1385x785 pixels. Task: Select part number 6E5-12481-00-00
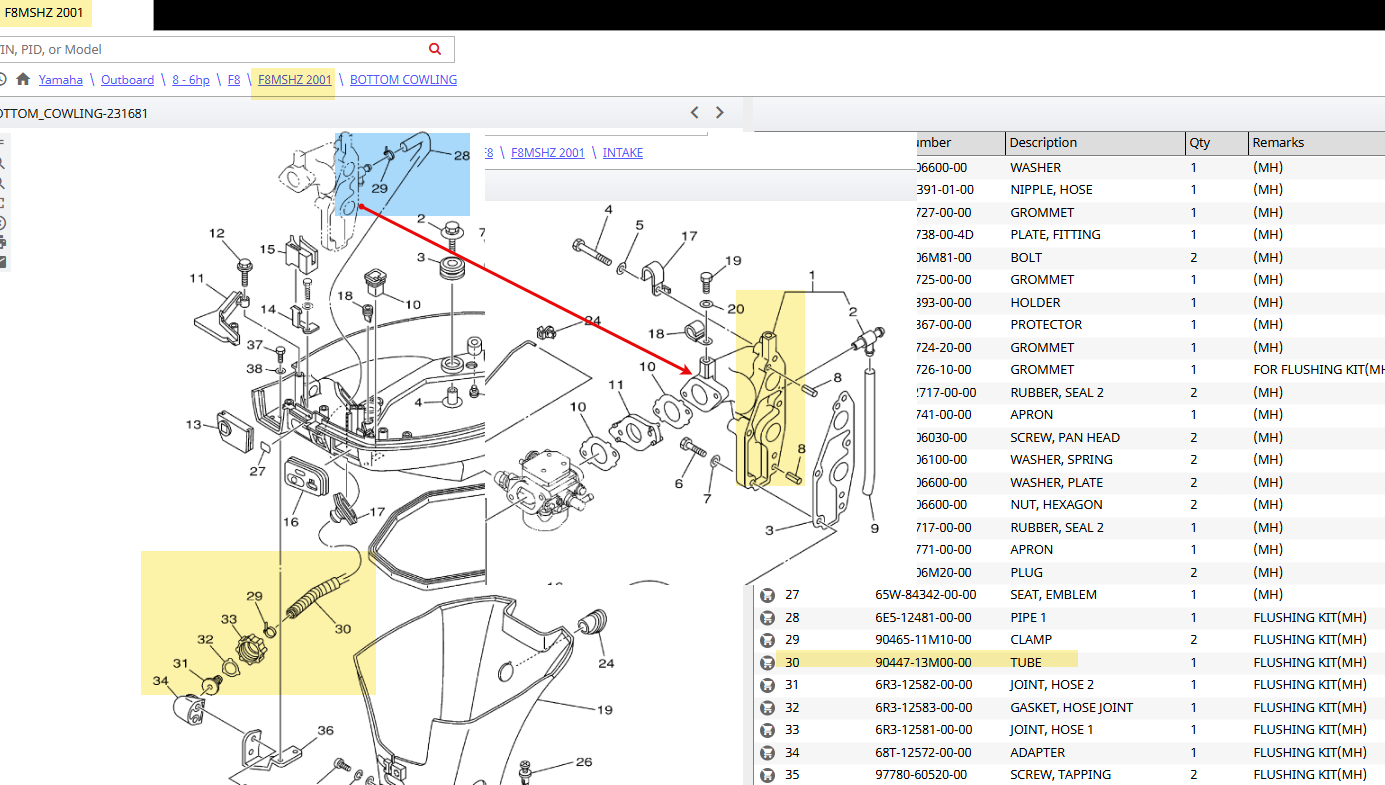[923, 617]
